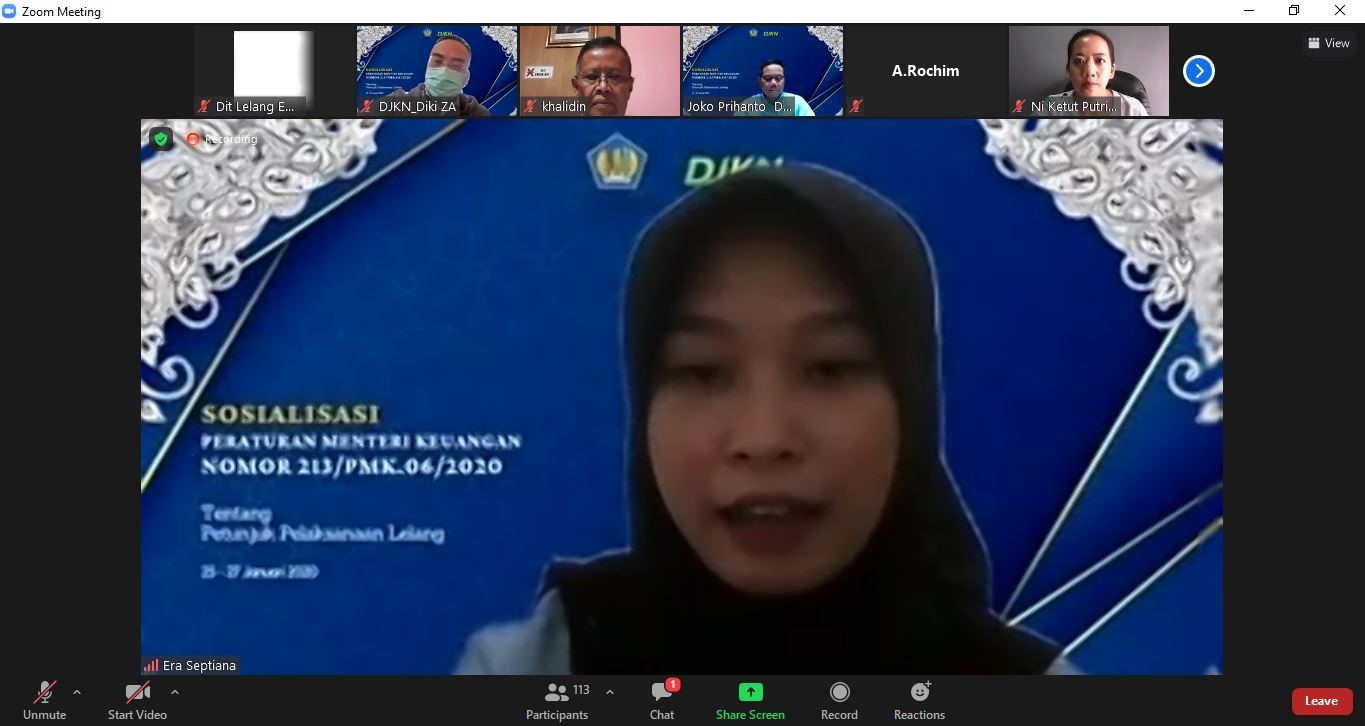Expand video options arrow beside Start Video

point(175,692)
